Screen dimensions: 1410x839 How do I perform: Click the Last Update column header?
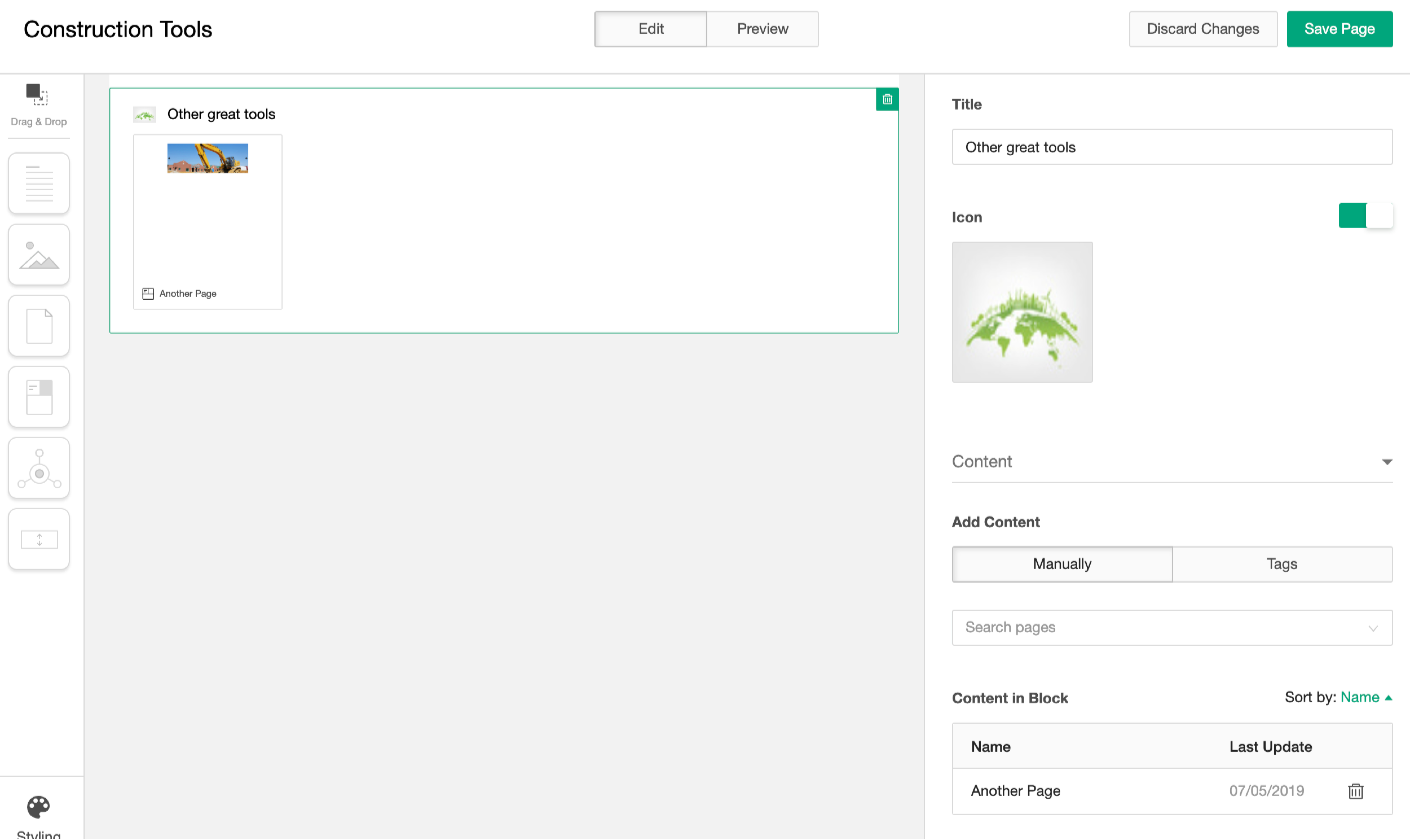[x=1270, y=747]
